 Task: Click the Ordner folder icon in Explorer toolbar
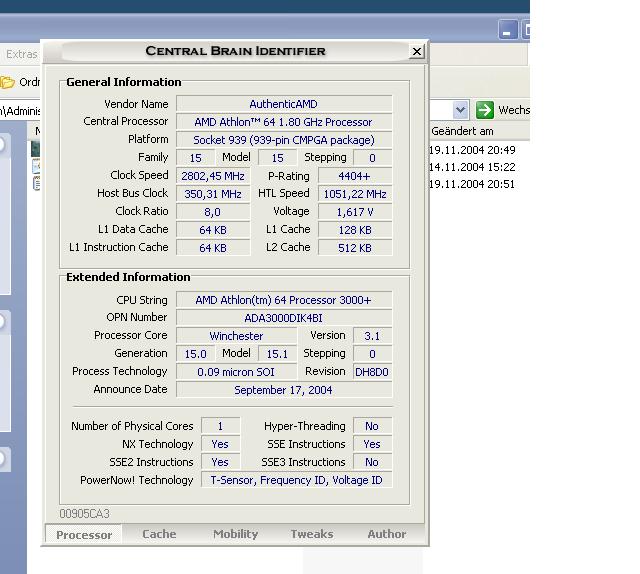coord(7,82)
